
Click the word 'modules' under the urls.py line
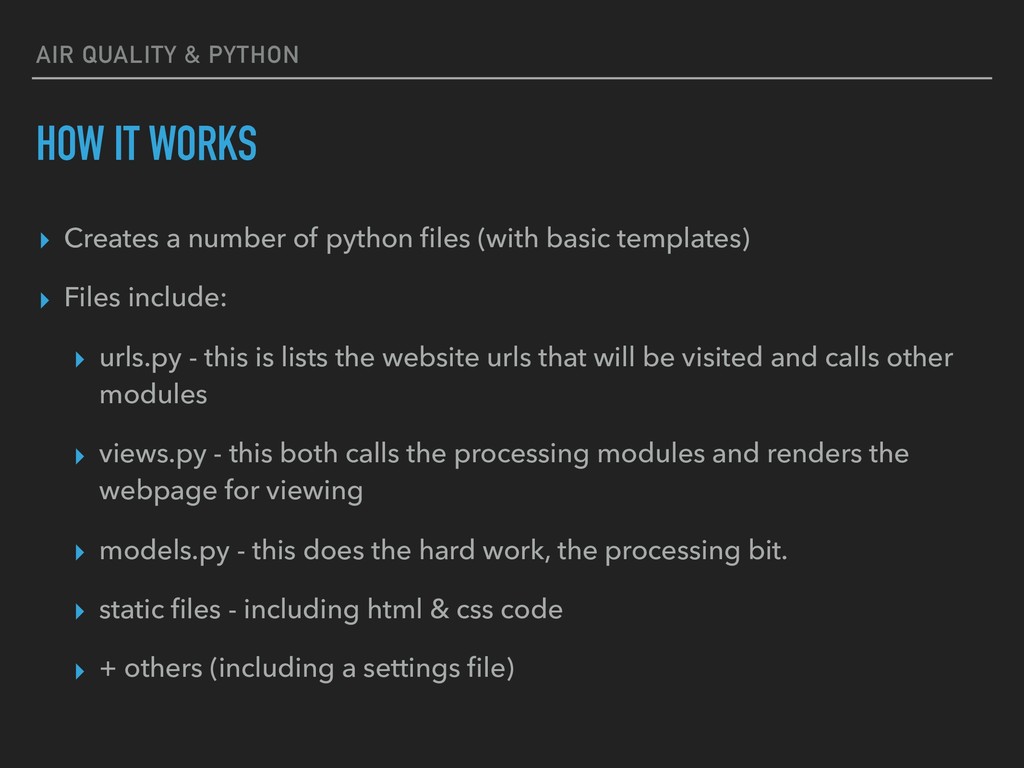click(x=153, y=394)
